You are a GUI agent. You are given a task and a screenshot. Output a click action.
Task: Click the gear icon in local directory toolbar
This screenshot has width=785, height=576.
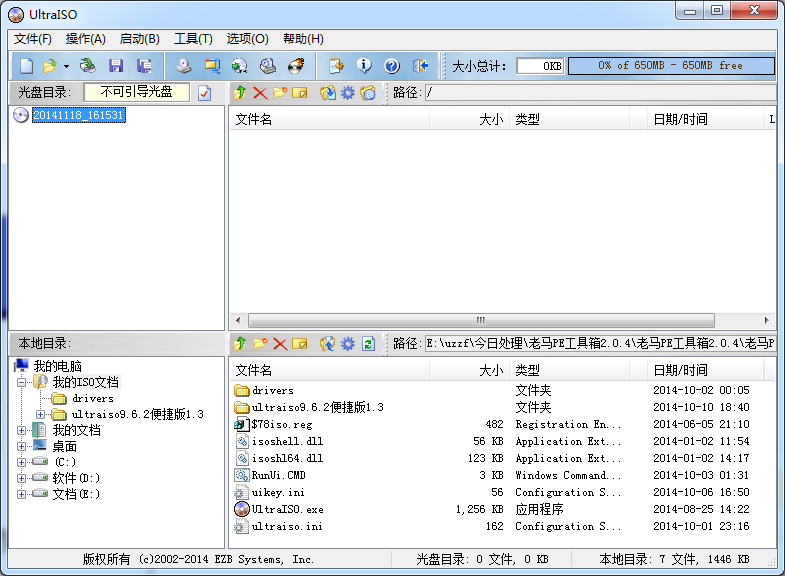[347, 344]
